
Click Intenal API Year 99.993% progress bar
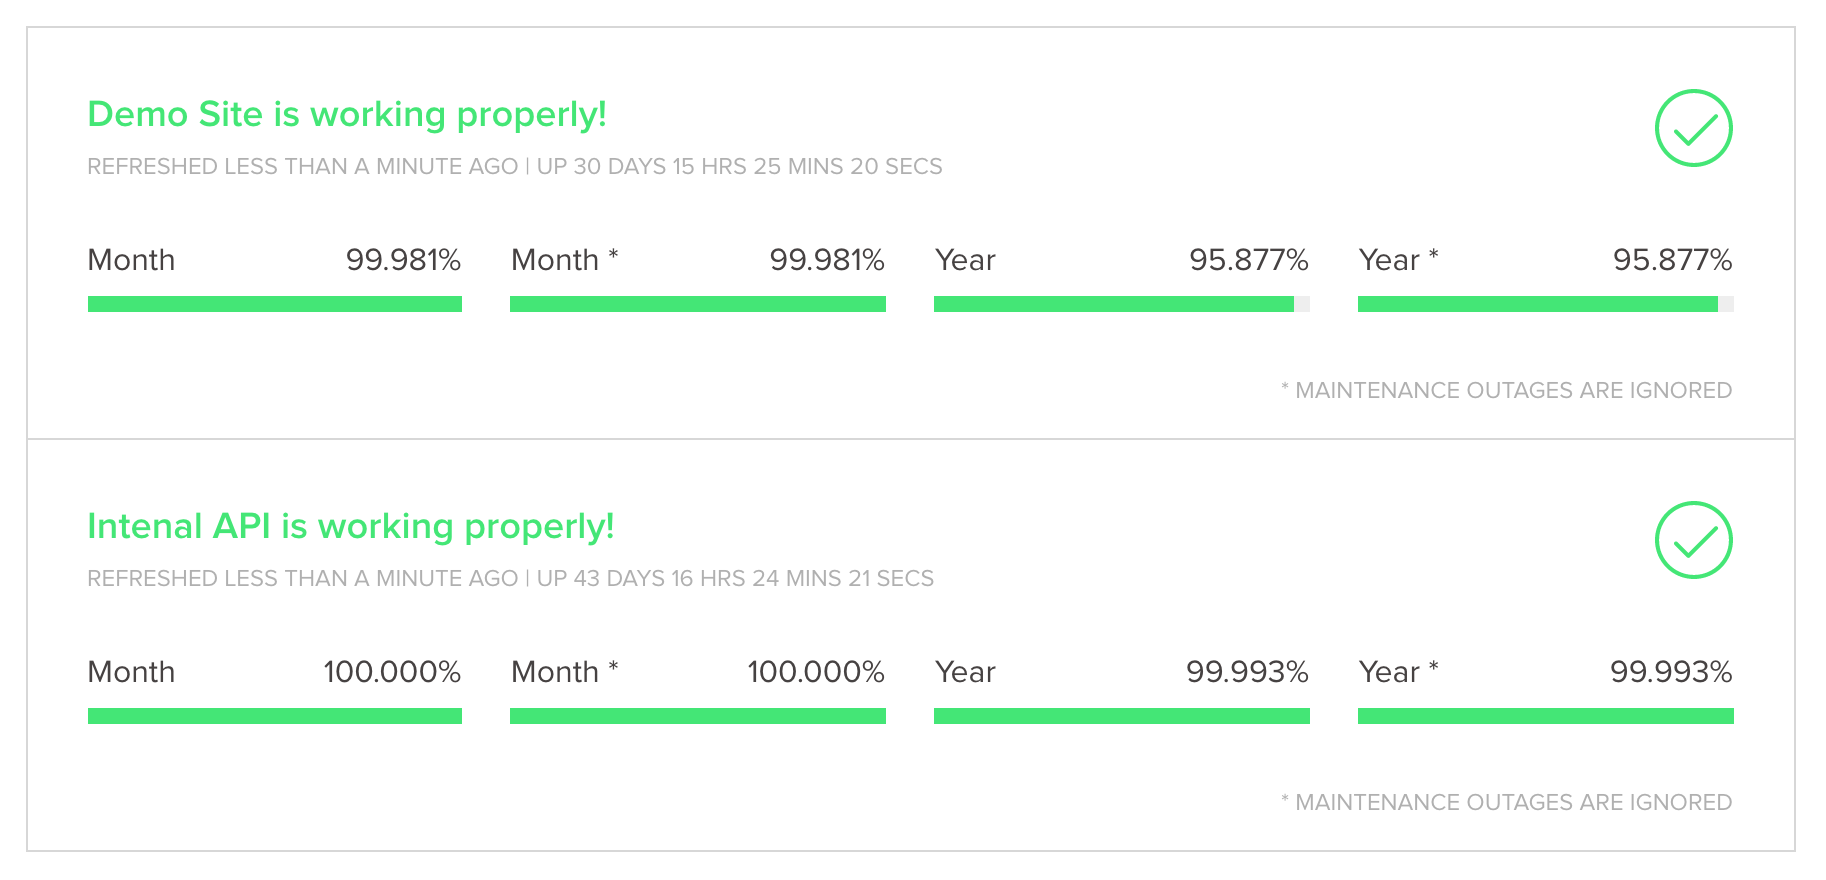click(x=1122, y=716)
